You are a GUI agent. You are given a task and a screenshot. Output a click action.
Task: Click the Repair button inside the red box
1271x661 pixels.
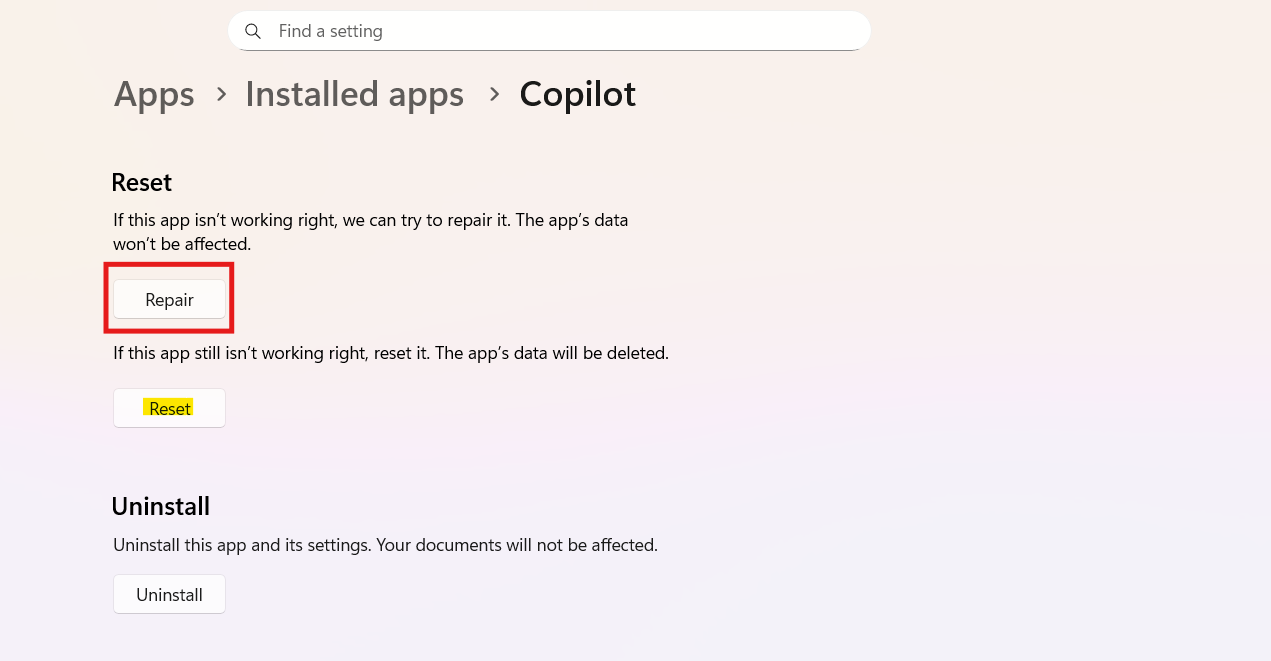coord(169,299)
